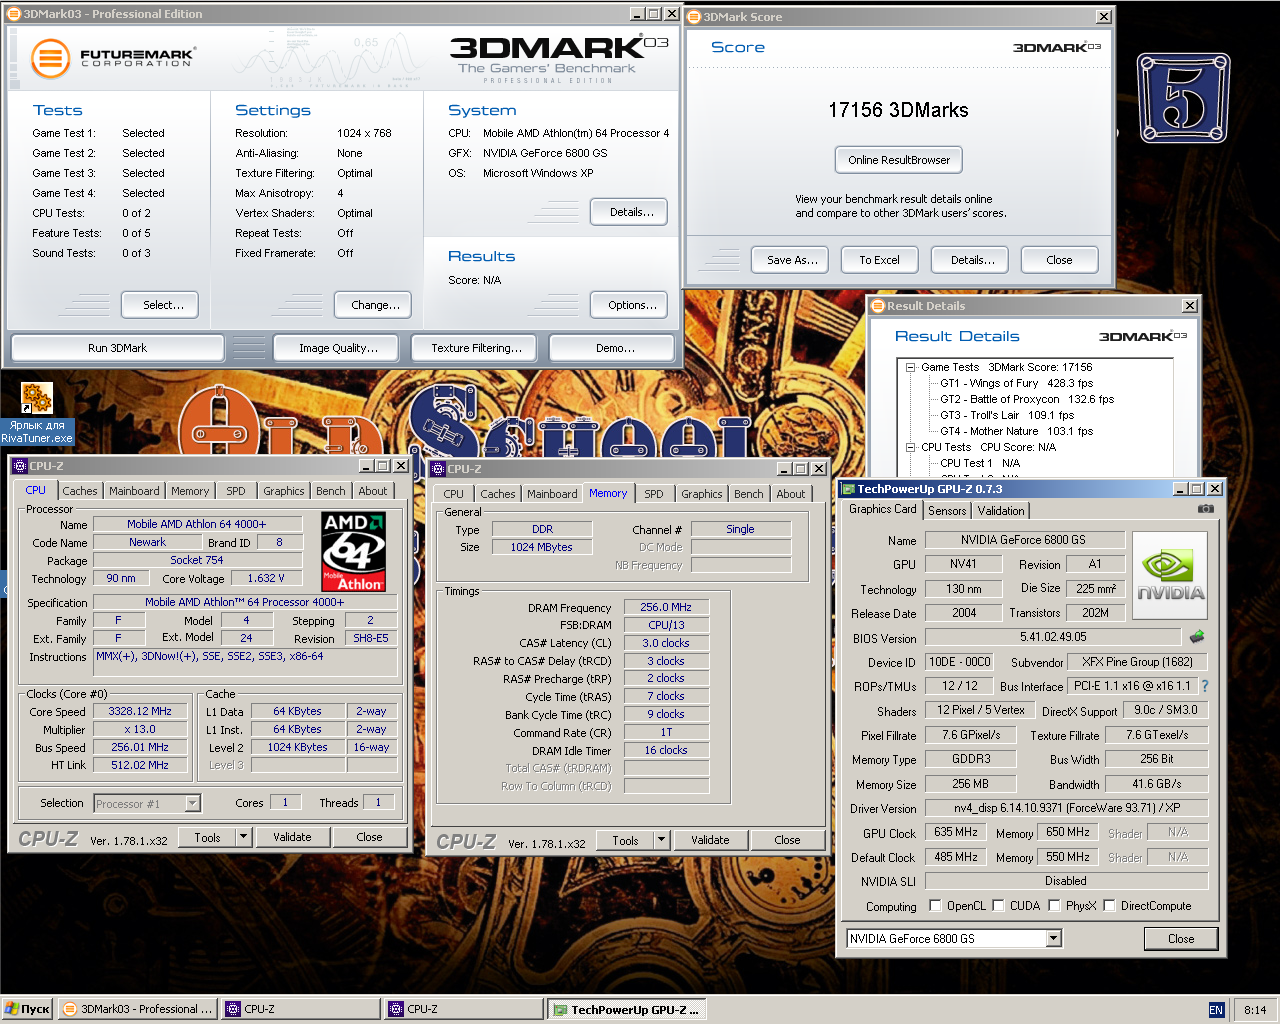Click the Bus Interface question mark
The width and height of the screenshot is (1280, 1024).
coord(1205,686)
